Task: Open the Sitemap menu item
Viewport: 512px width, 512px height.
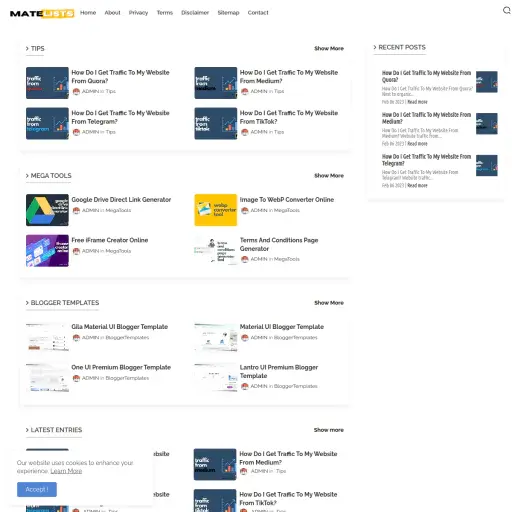Action: pos(228,13)
